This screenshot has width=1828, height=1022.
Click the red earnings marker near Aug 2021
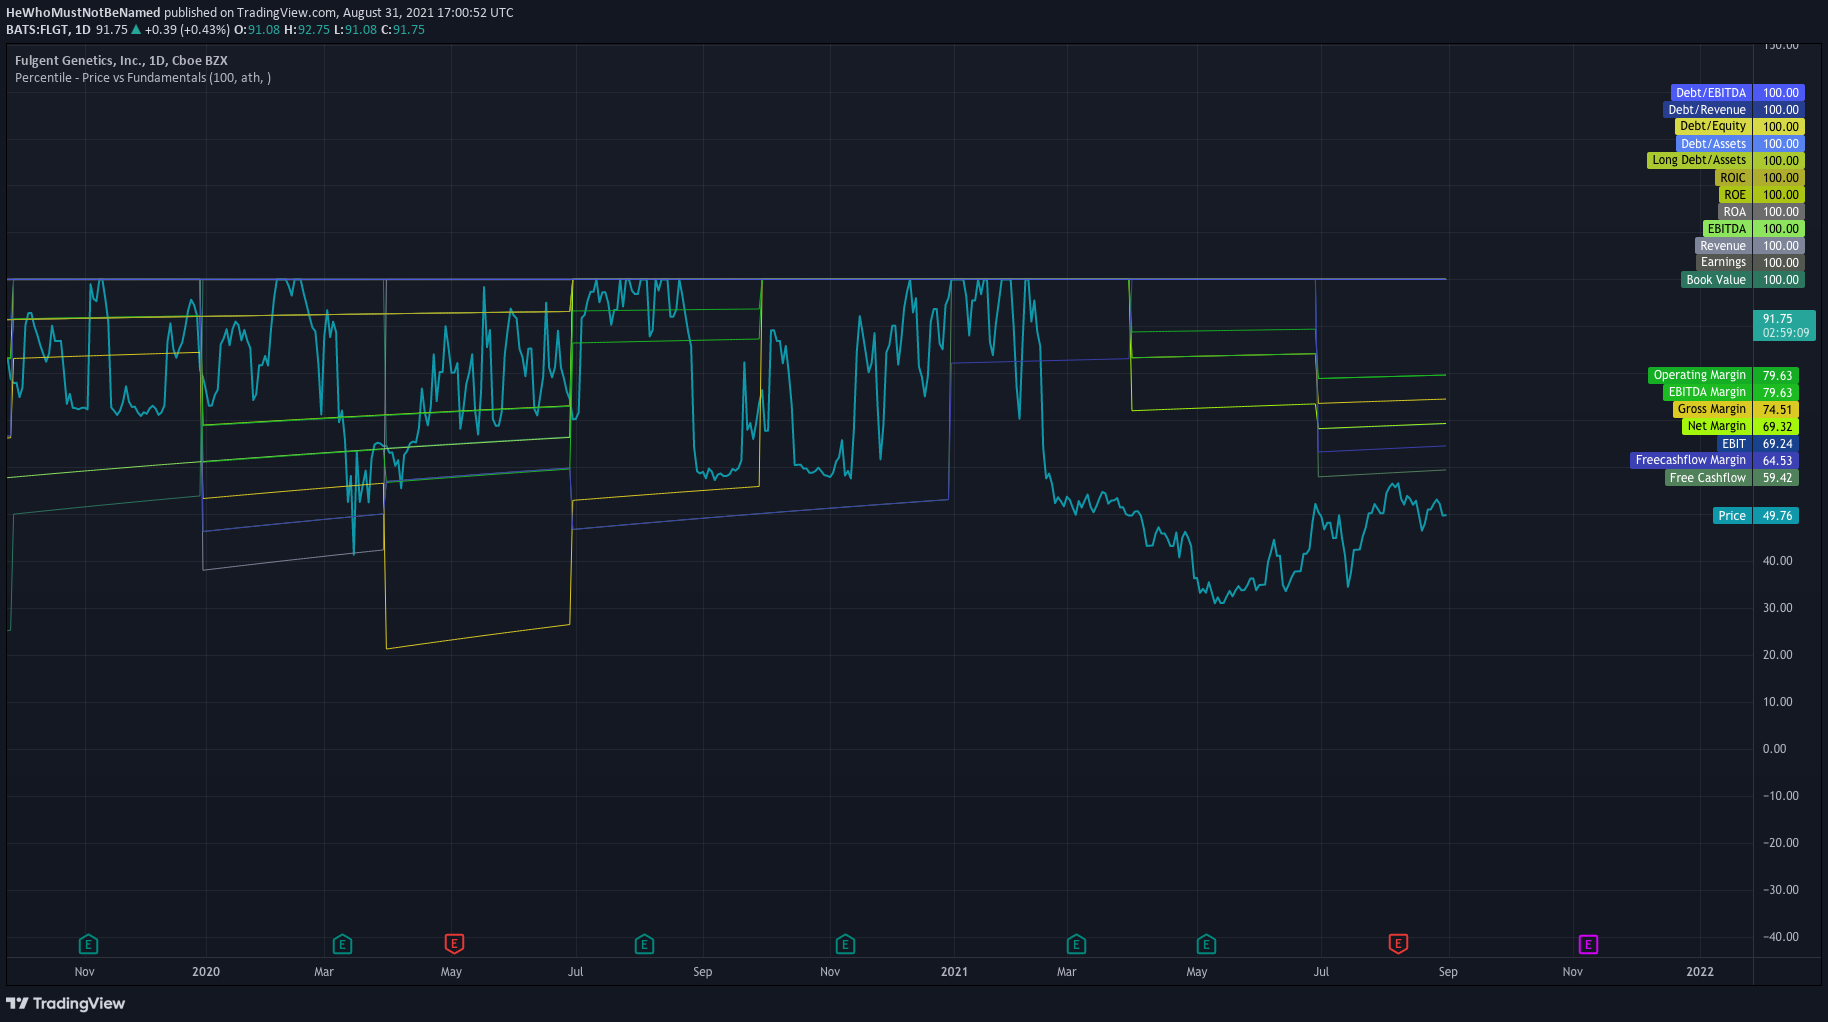click(1398, 944)
